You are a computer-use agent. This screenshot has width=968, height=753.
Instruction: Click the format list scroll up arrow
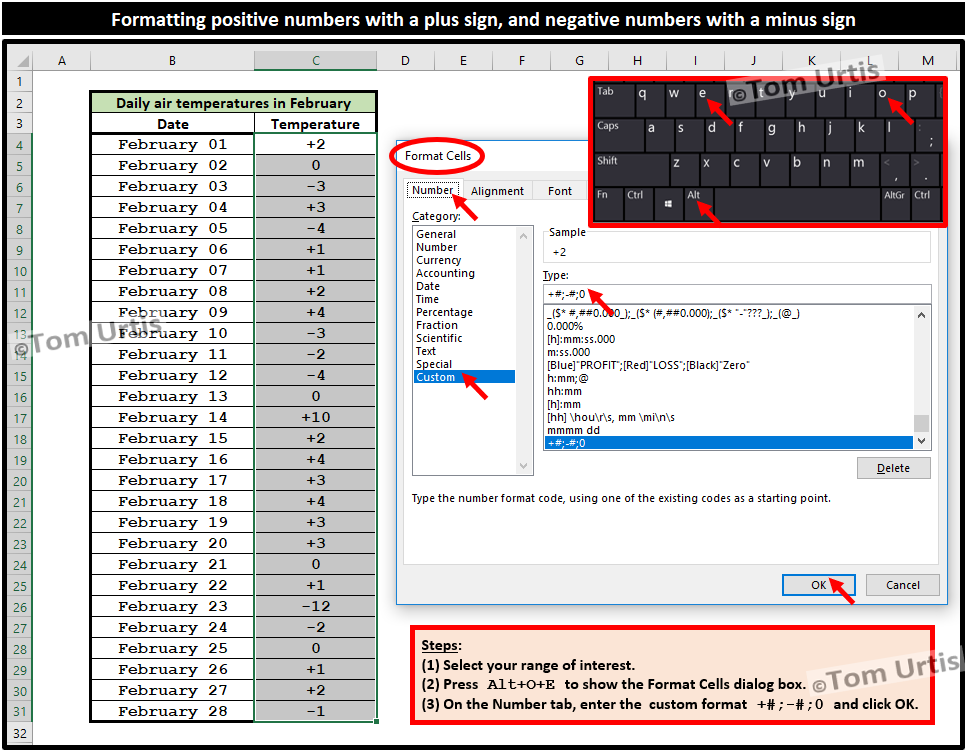tap(921, 315)
